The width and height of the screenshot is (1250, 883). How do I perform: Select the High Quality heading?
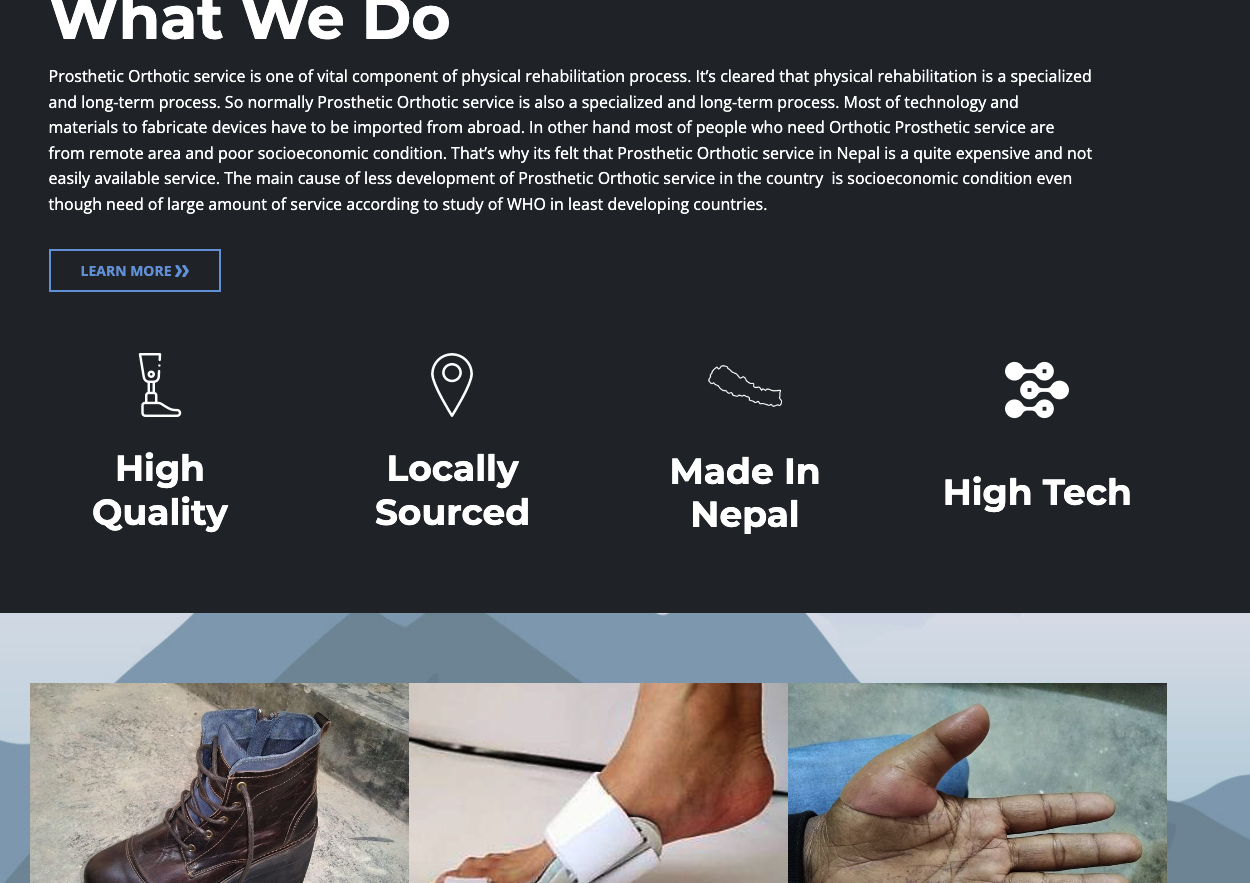click(160, 490)
